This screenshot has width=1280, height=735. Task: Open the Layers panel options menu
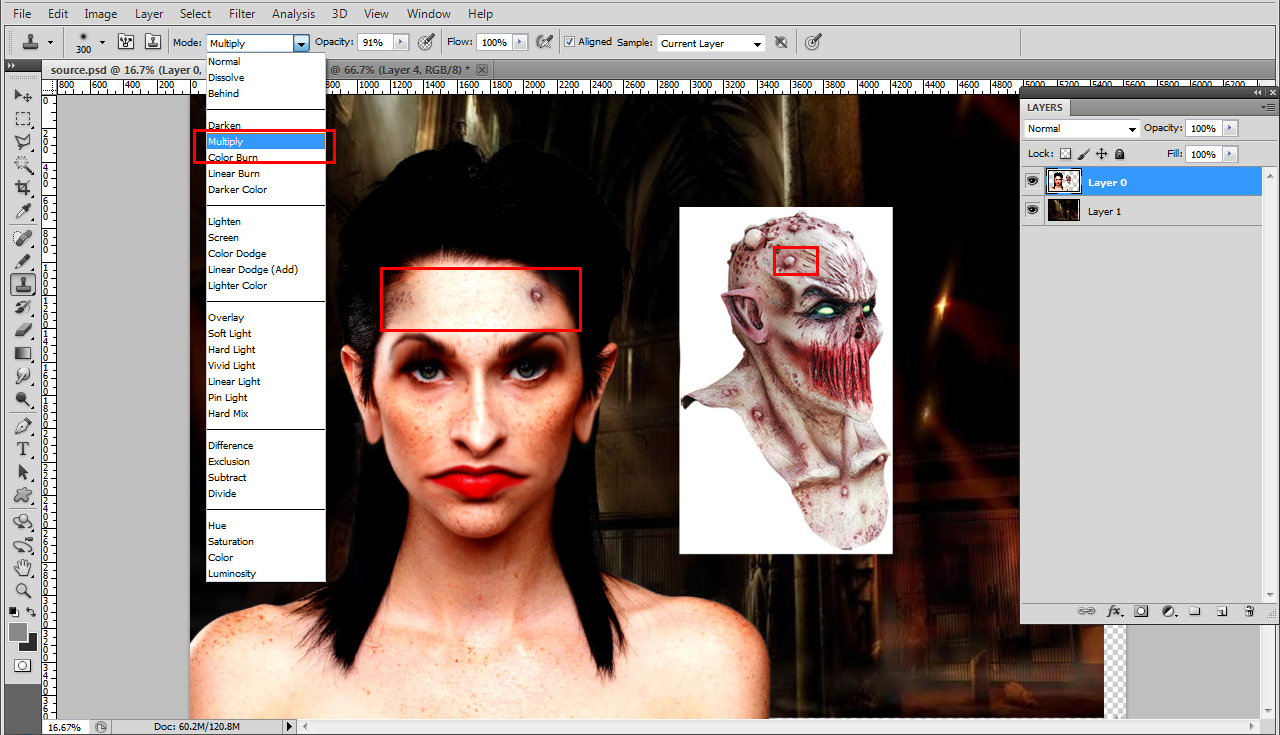click(1268, 107)
